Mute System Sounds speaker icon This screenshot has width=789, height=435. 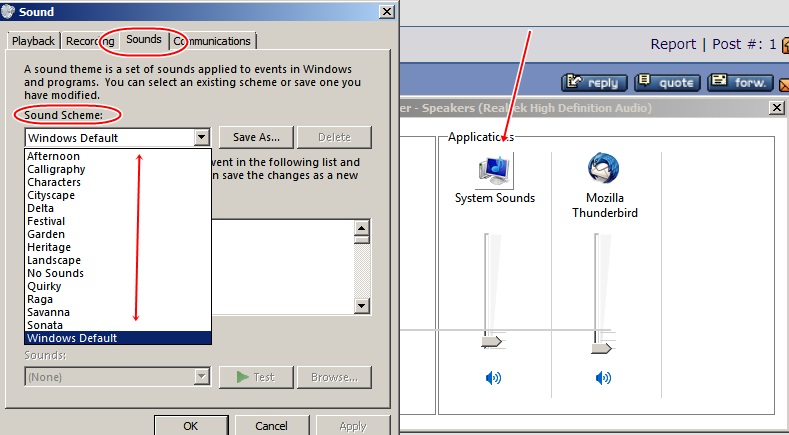[493, 378]
